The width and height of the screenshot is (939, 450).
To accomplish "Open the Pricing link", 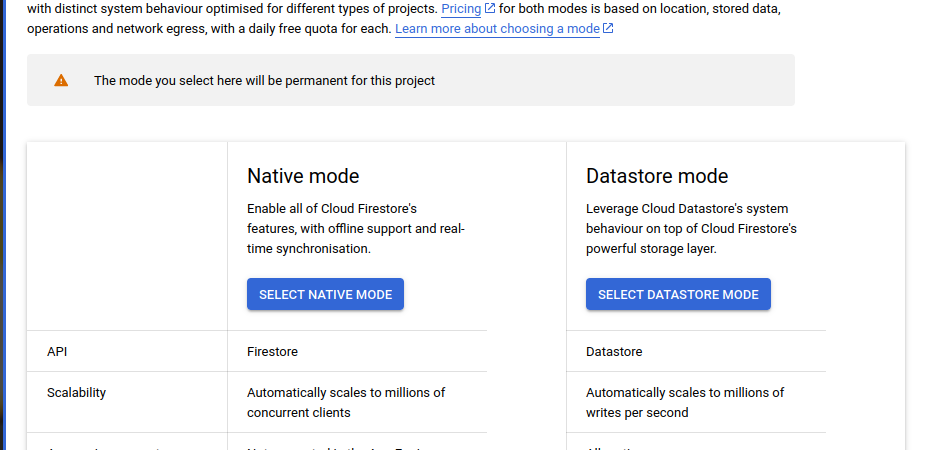I will [x=461, y=9].
